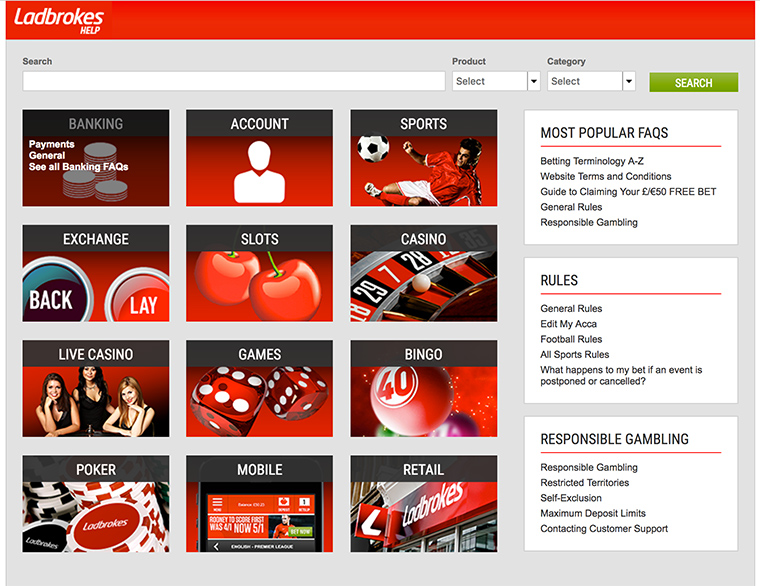Open the Exchange help tile
This screenshot has height=586, width=760.
tap(96, 273)
